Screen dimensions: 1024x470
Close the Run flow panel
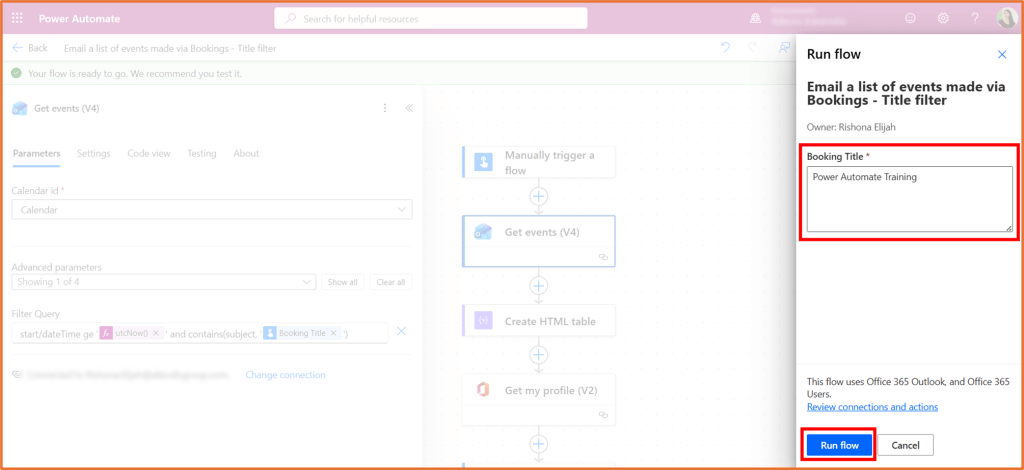point(1002,55)
